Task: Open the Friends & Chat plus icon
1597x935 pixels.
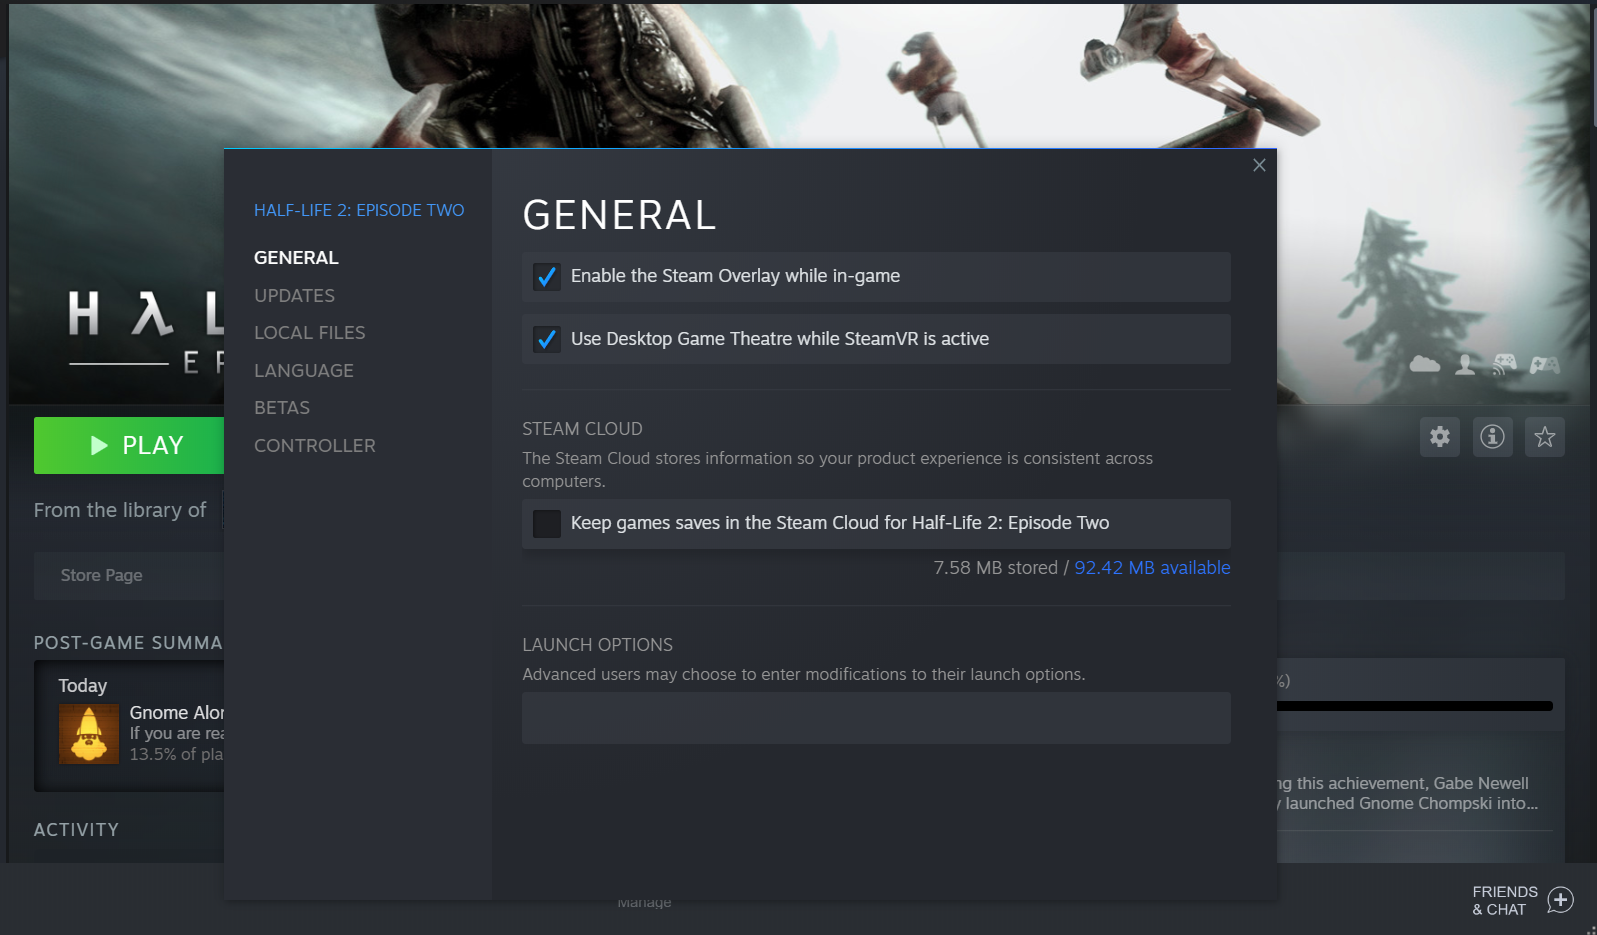Action: (1560, 900)
